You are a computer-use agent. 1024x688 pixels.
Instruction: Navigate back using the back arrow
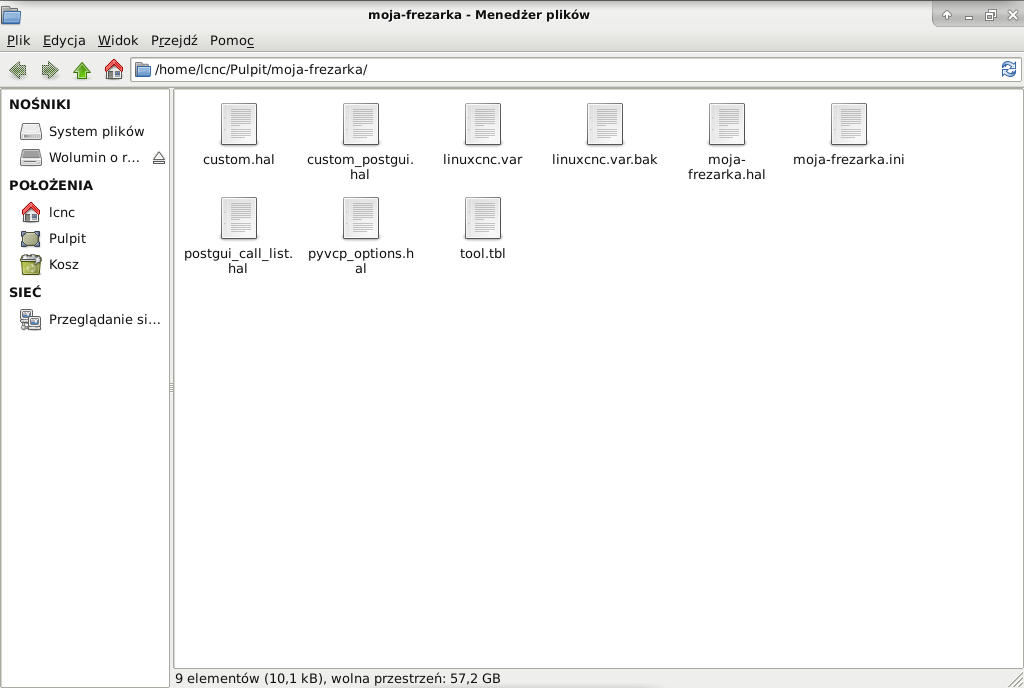16,70
